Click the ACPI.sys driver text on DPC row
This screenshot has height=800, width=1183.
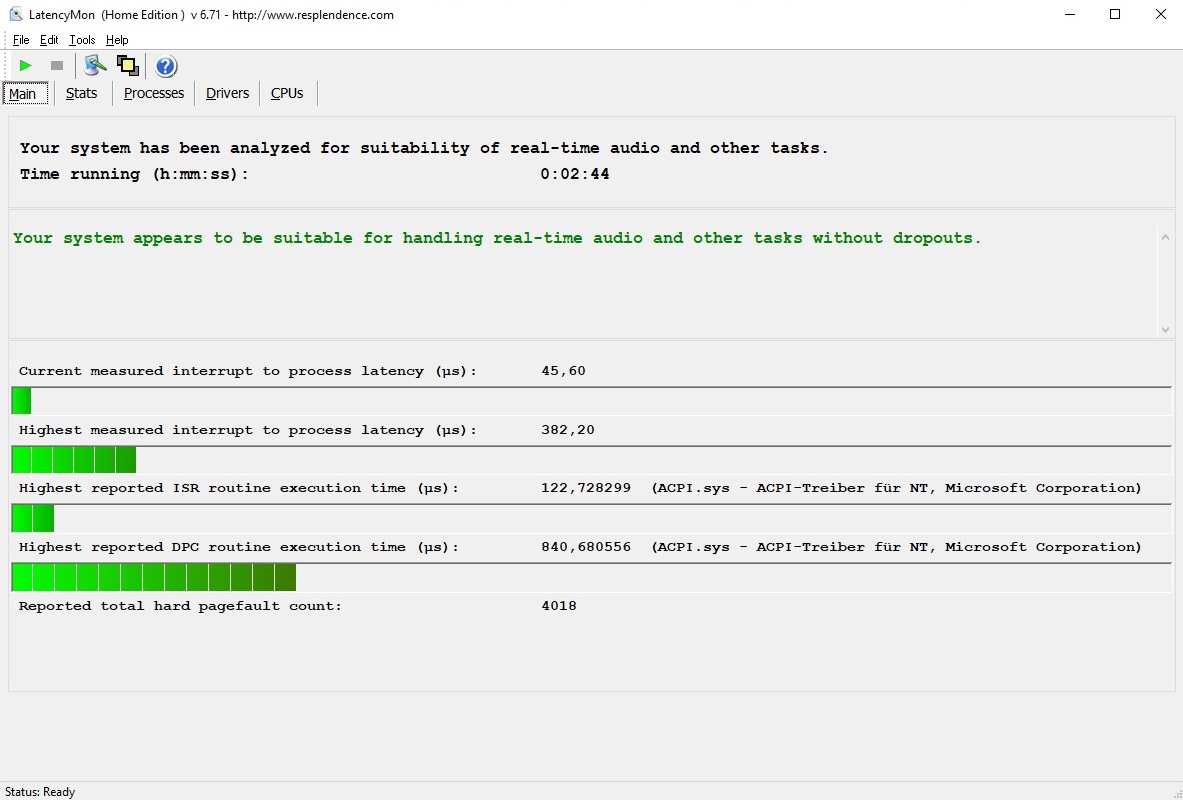896,547
